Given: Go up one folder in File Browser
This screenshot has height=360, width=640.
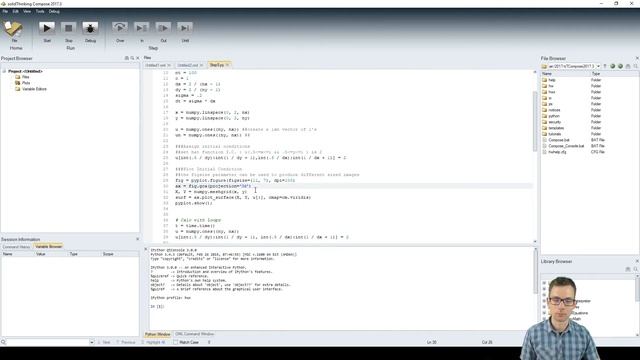Looking at the screenshot, I should (x=605, y=66).
